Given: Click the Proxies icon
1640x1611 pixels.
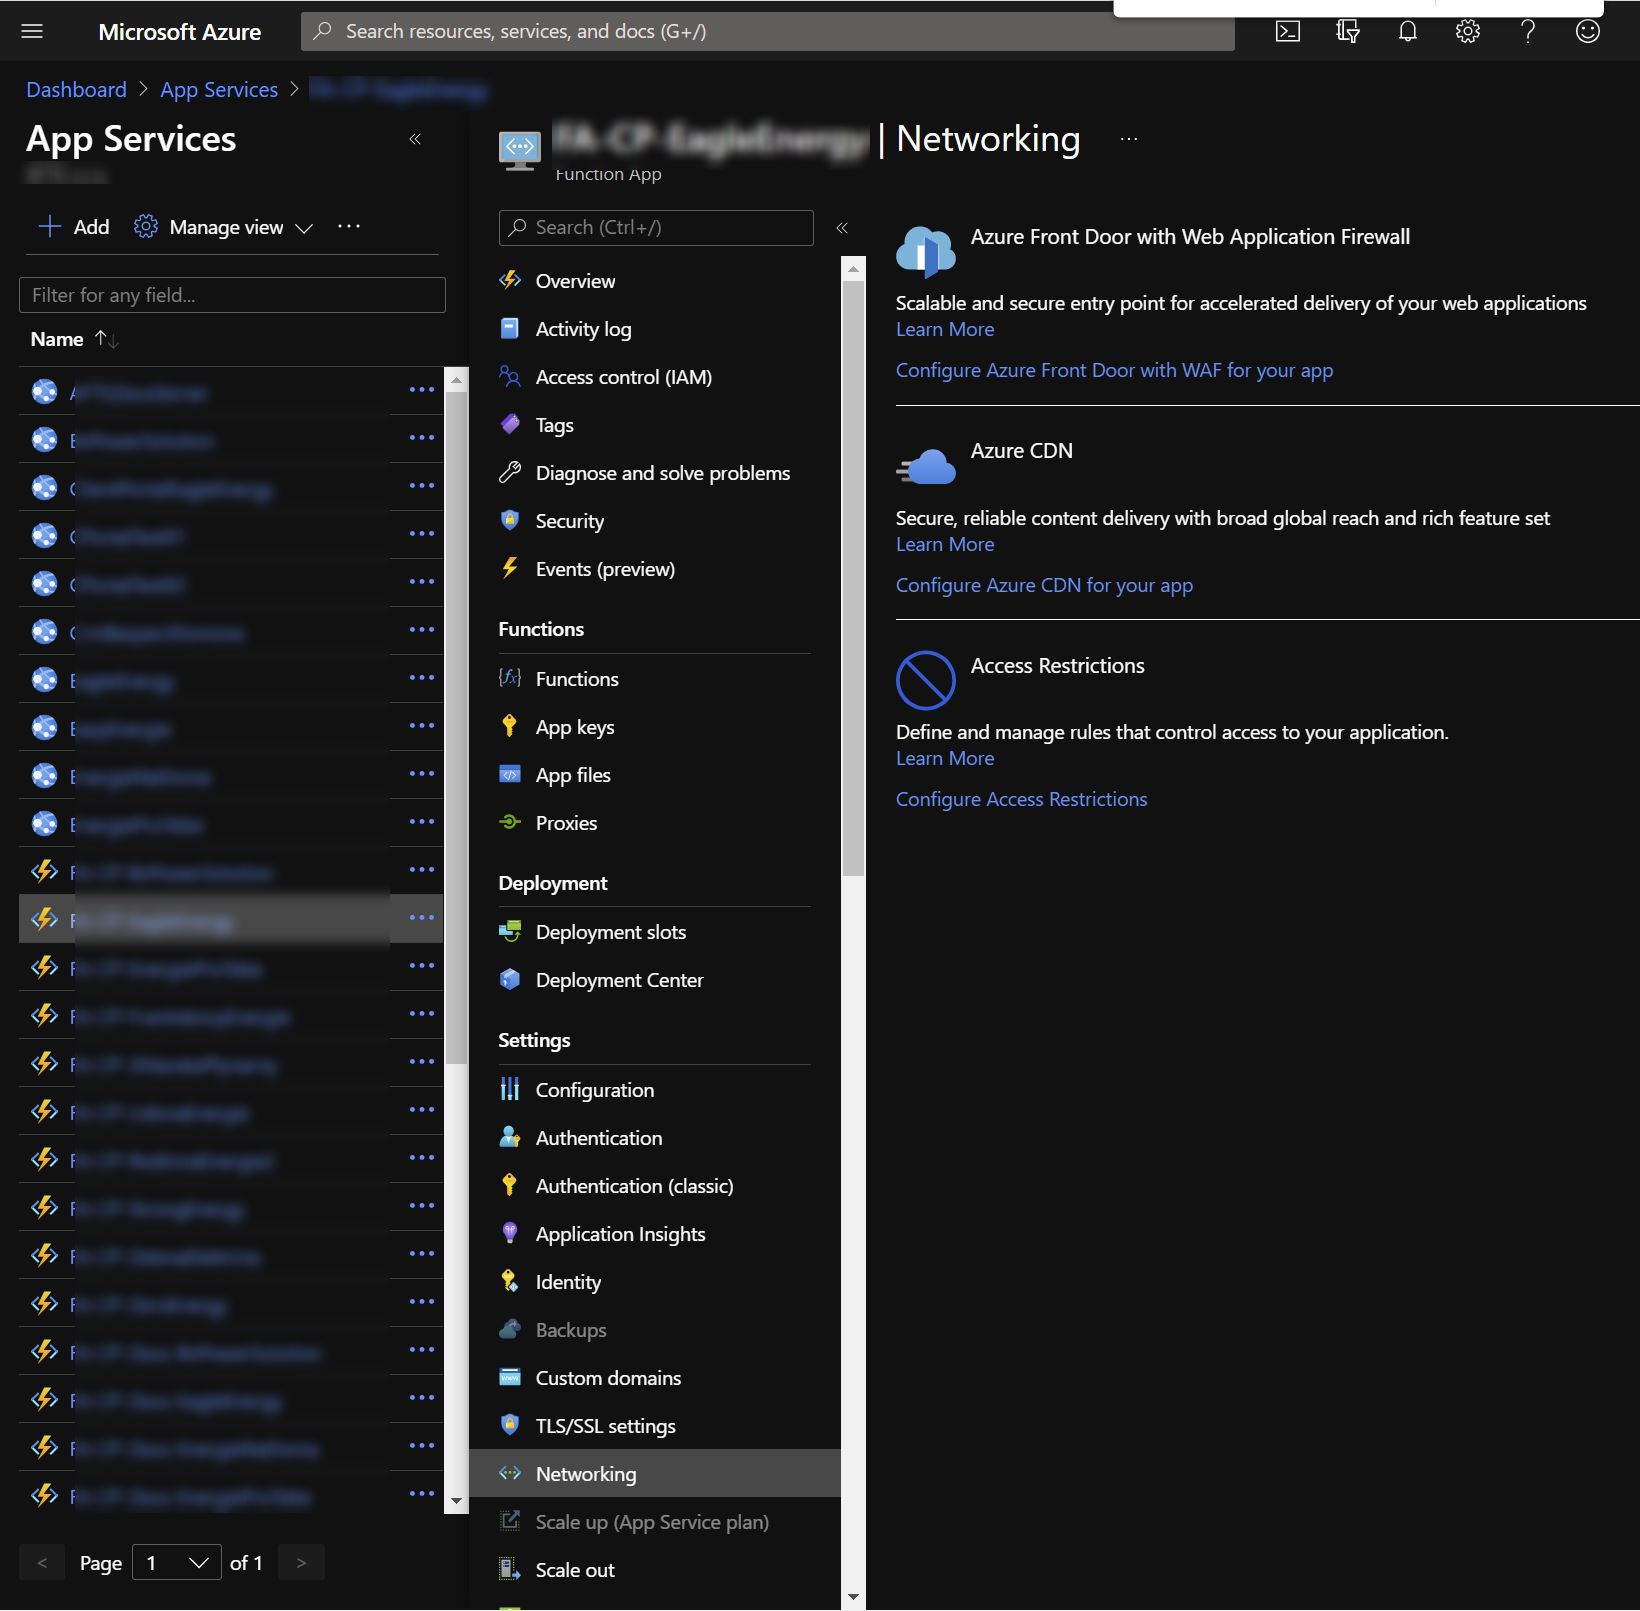Looking at the screenshot, I should [x=510, y=822].
